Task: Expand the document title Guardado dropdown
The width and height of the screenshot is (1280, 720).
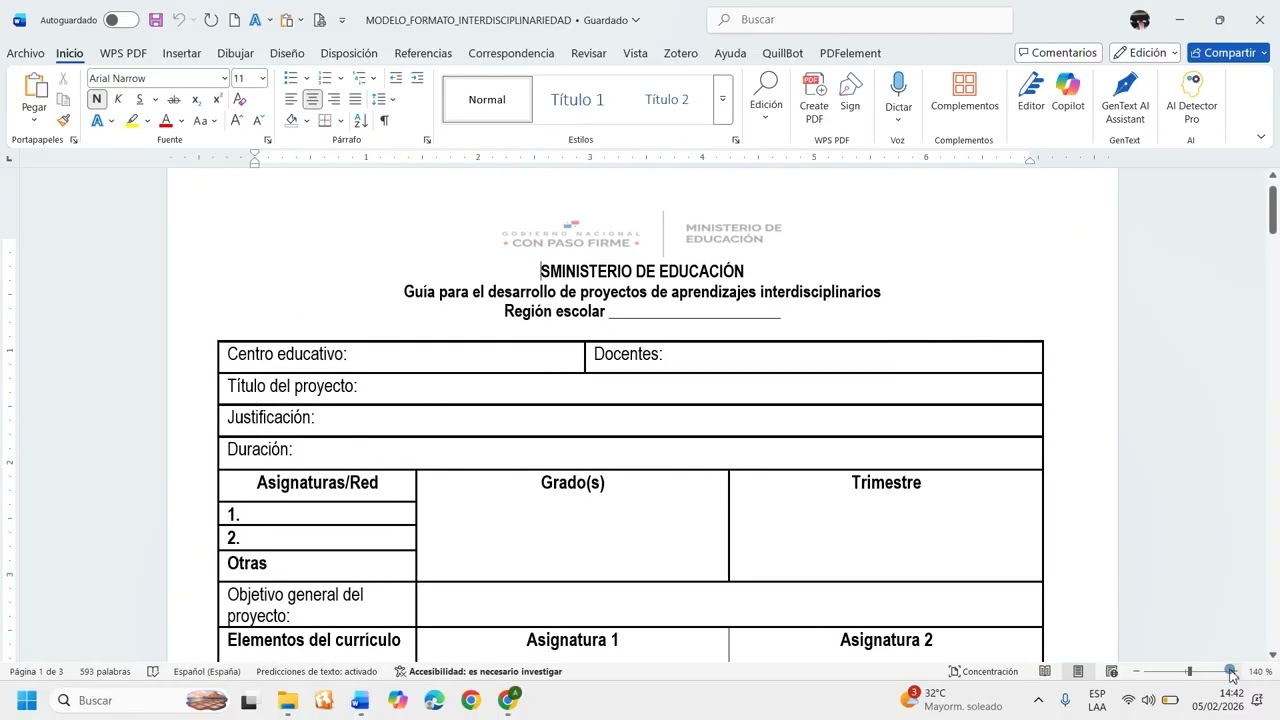Action: 636,20
